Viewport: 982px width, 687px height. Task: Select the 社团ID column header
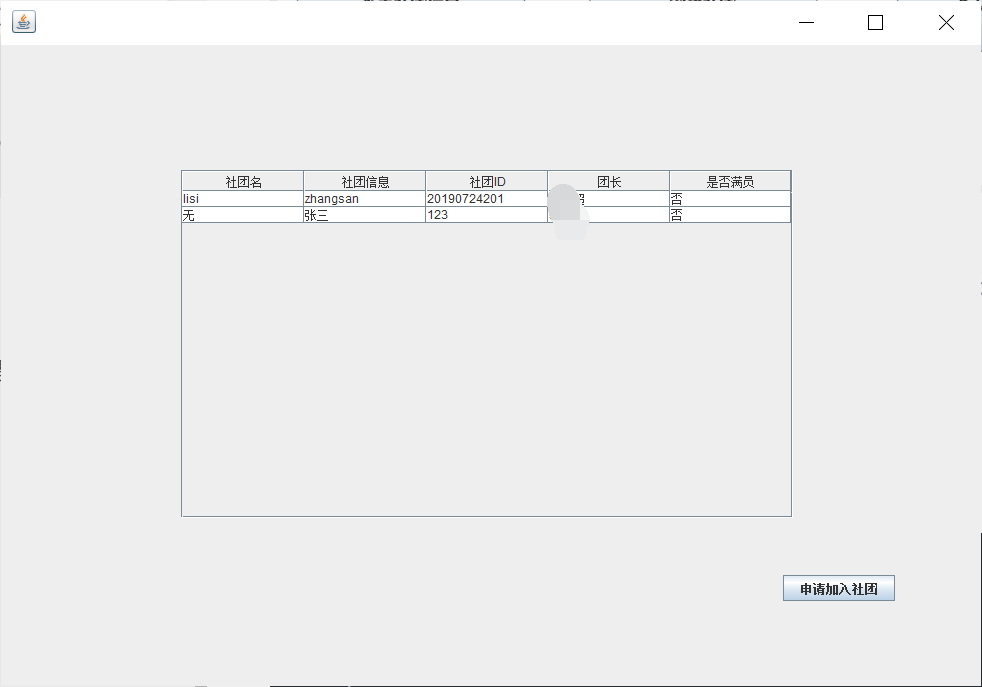(x=487, y=181)
